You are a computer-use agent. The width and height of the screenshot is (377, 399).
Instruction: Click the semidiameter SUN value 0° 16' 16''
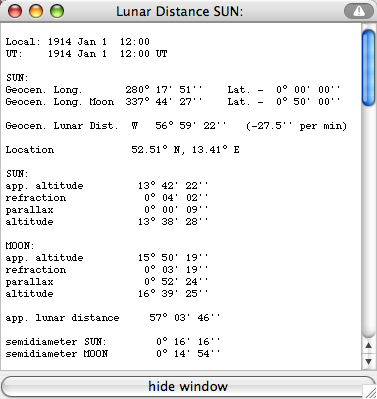pos(188,342)
